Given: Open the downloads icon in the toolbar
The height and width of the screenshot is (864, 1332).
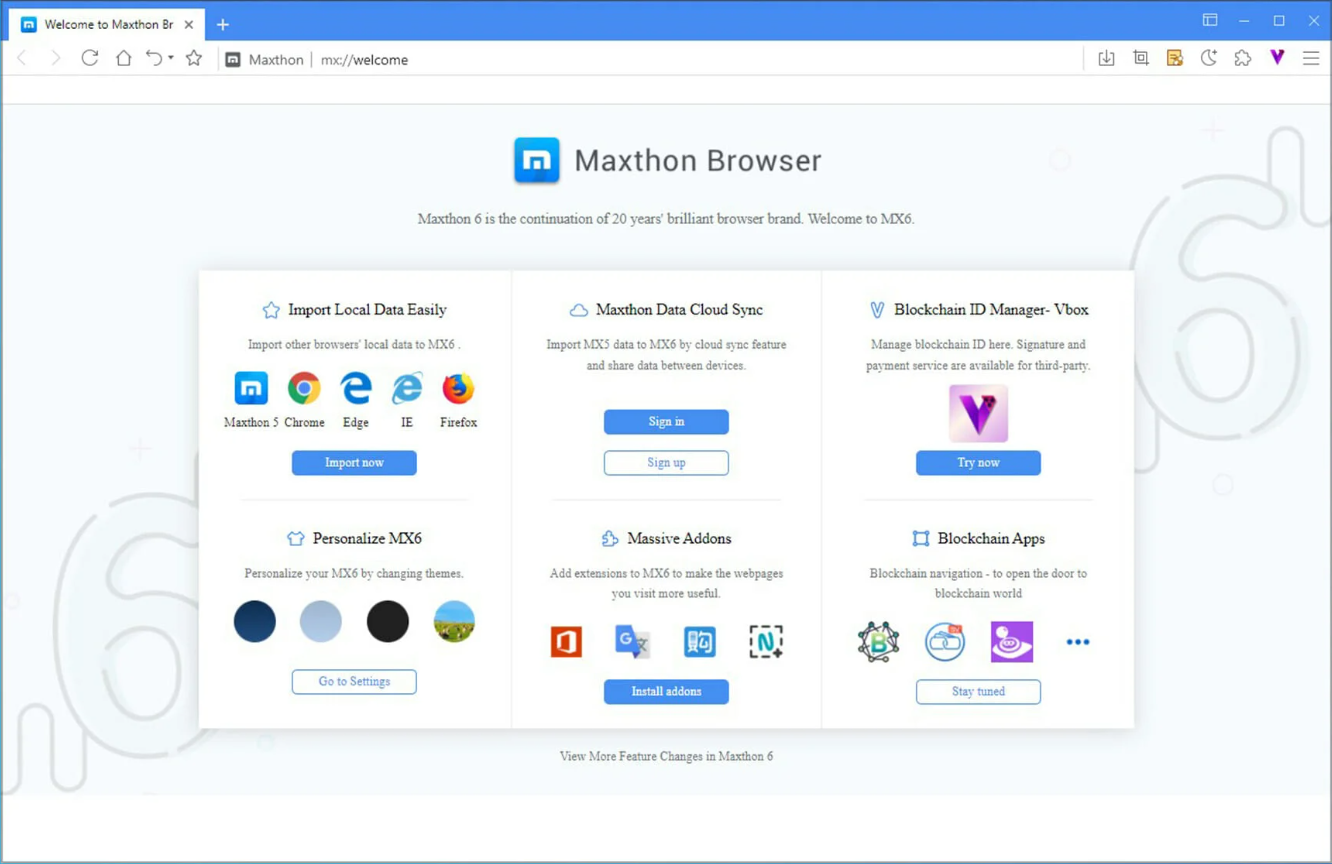Looking at the screenshot, I should tap(1106, 58).
